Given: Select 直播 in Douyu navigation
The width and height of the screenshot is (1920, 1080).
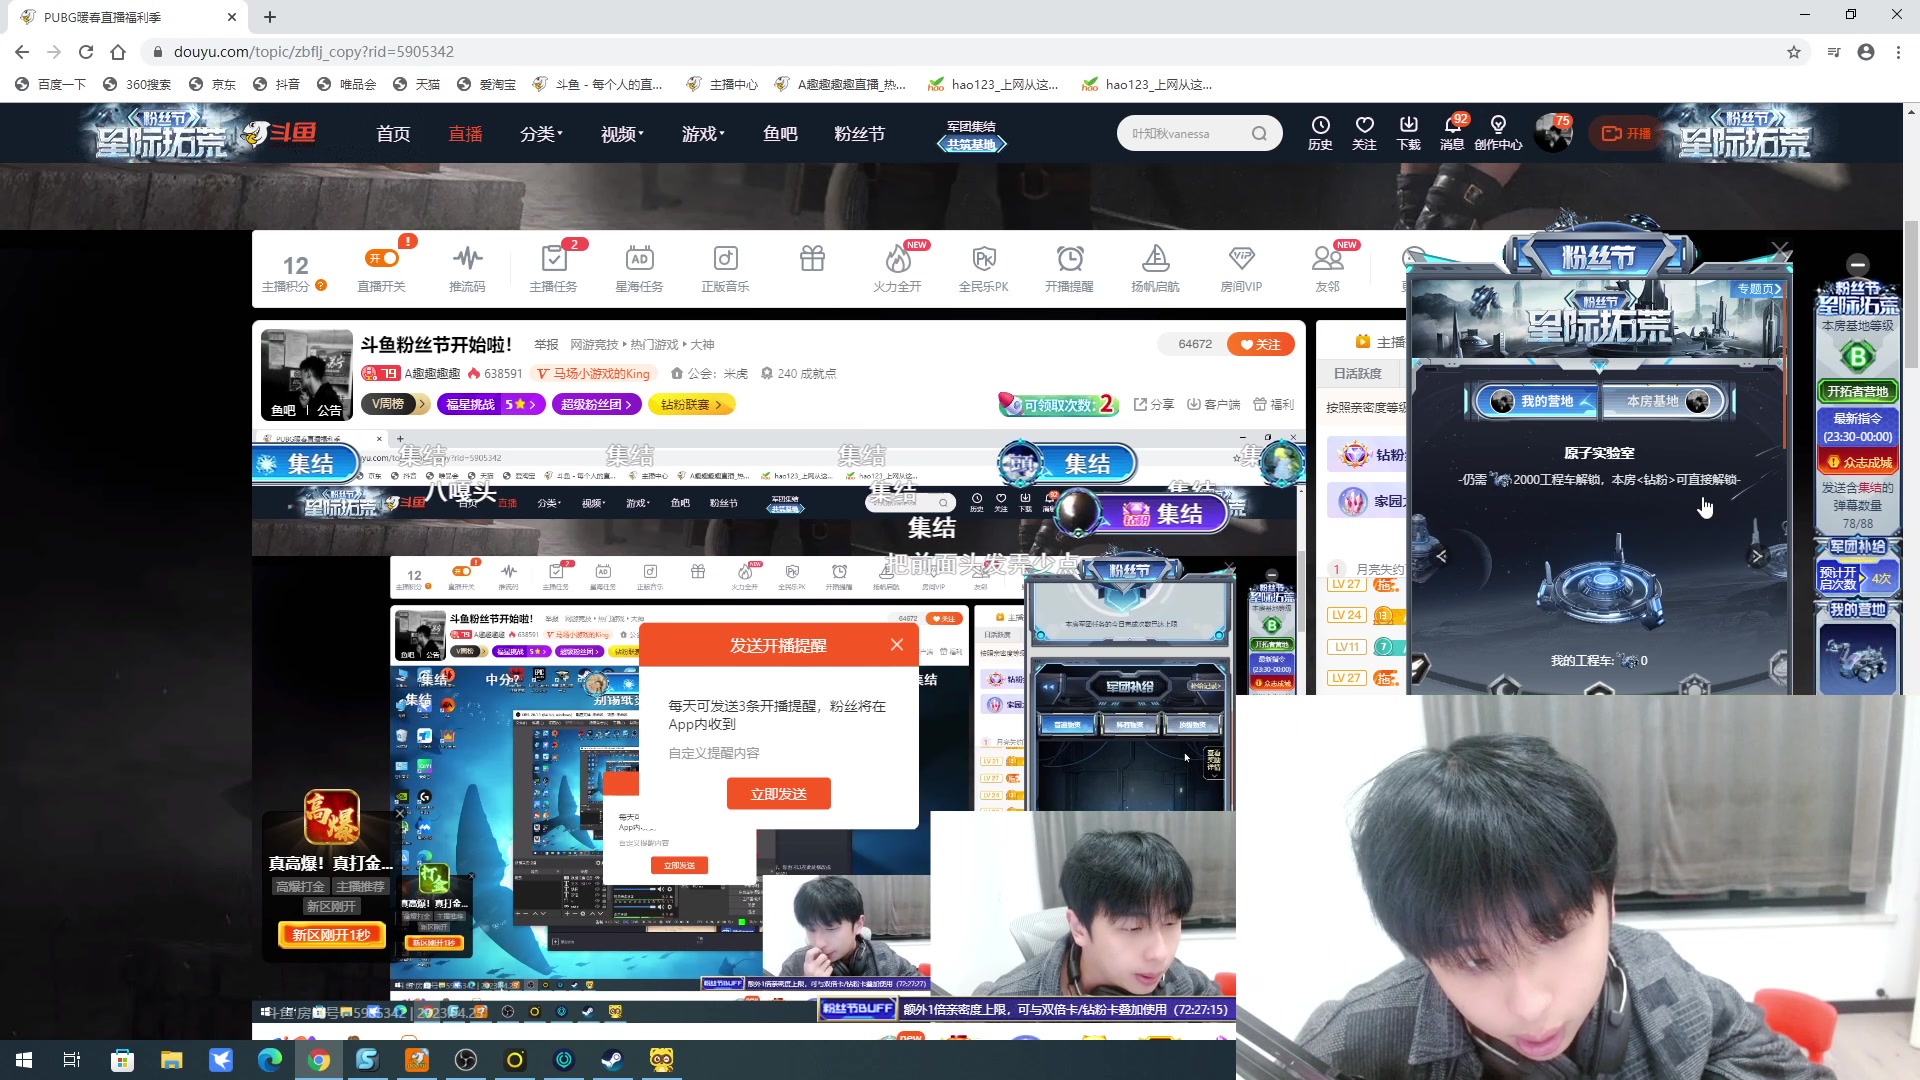Looking at the screenshot, I should (465, 134).
